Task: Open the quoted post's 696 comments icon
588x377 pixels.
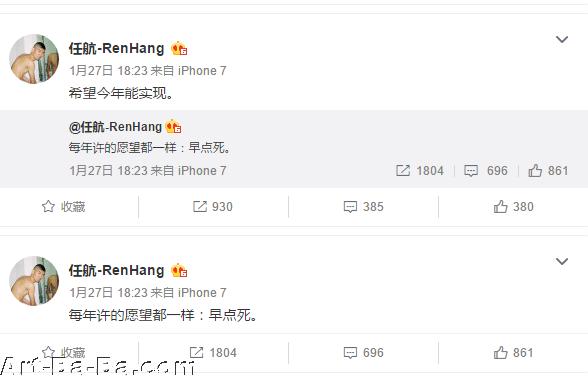Action: (x=486, y=171)
